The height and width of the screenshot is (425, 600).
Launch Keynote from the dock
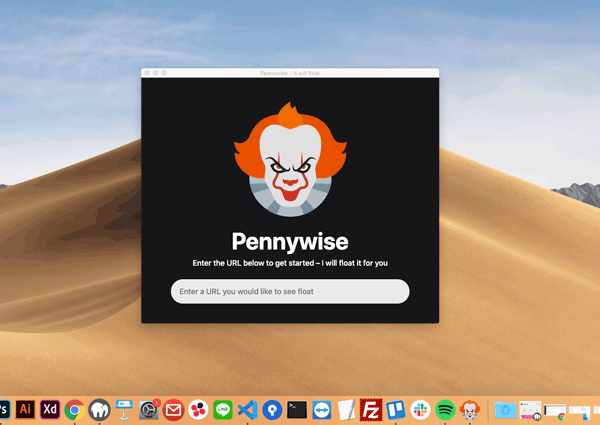coord(124,410)
